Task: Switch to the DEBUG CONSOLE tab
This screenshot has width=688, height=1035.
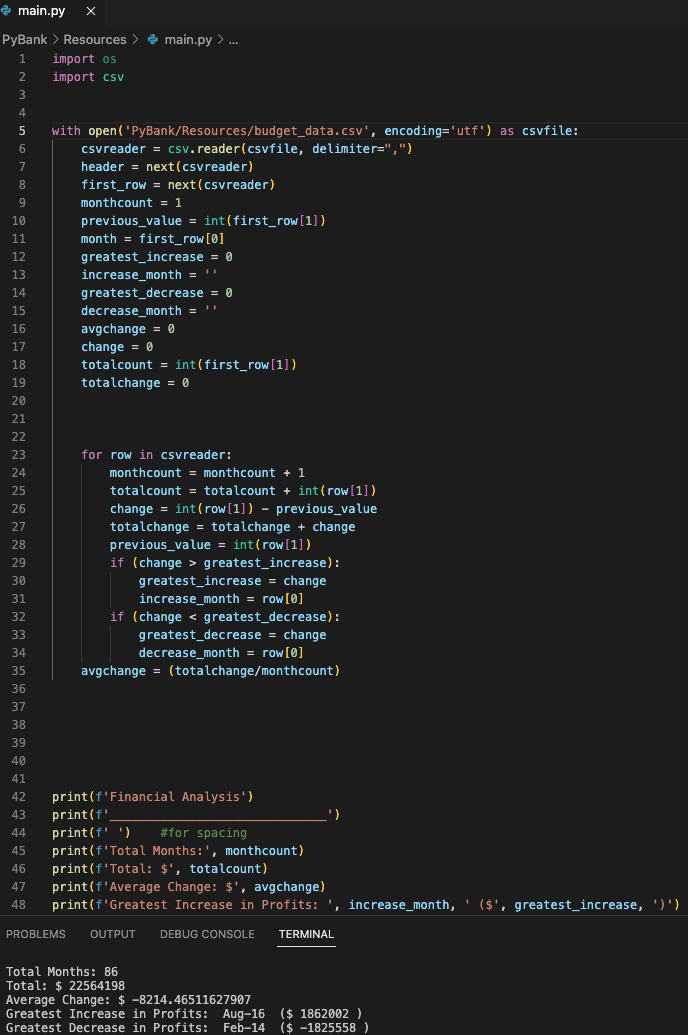Action: [206, 934]
